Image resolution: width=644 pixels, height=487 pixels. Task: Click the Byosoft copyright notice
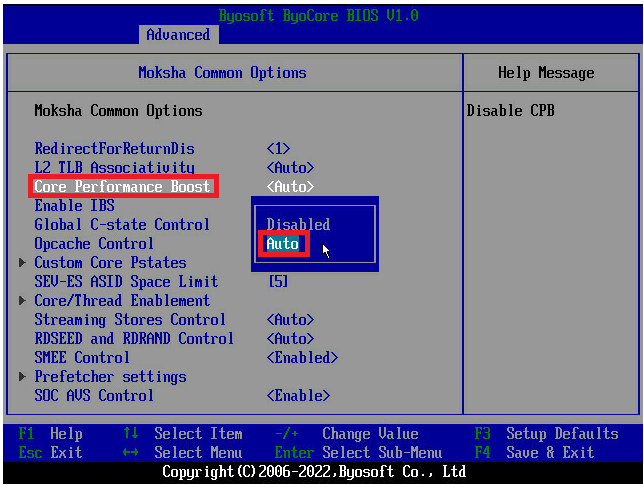(314, 471)
